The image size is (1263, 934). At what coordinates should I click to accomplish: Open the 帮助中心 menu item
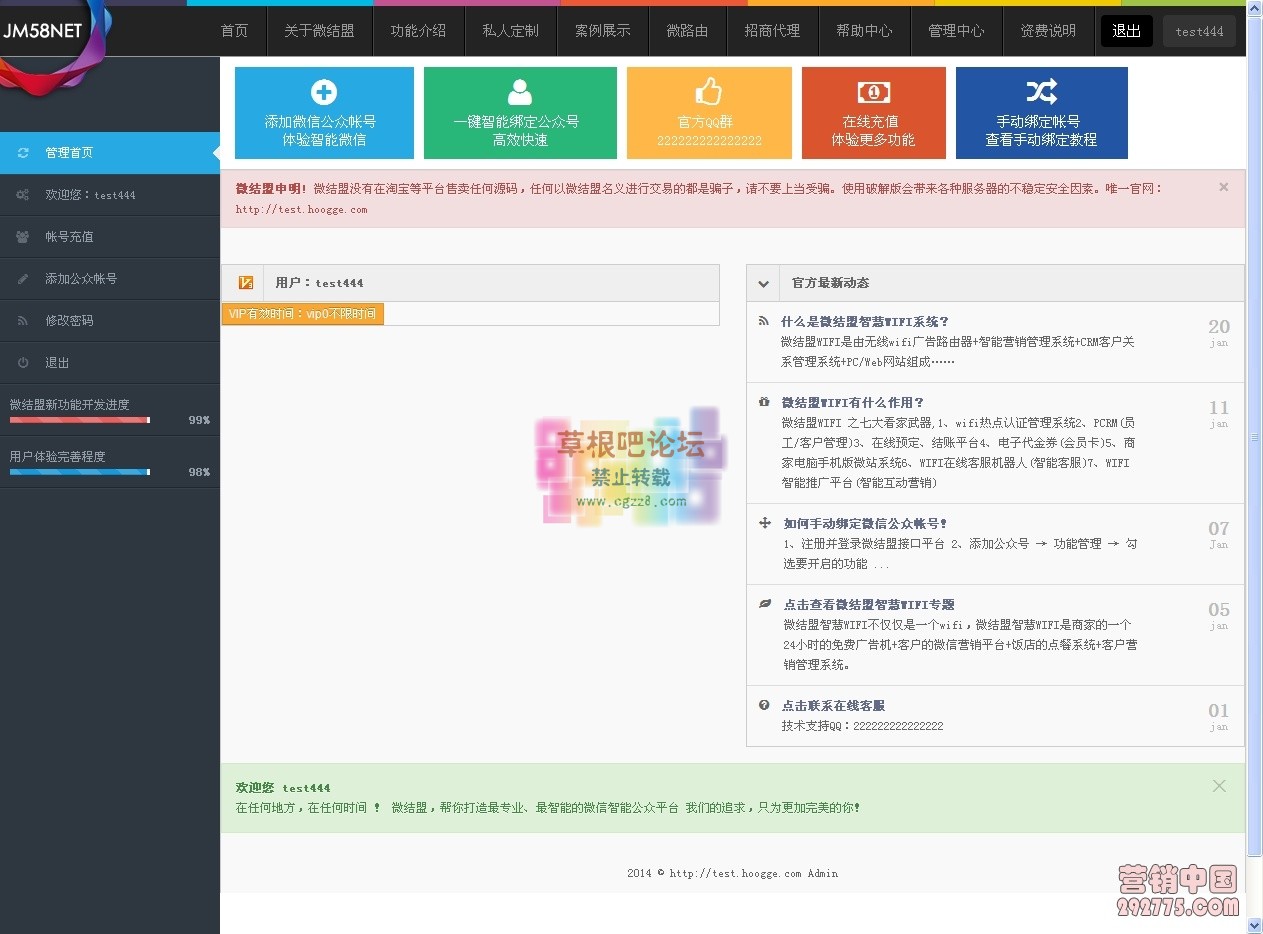pyautogui.click(x=865, y=31)
